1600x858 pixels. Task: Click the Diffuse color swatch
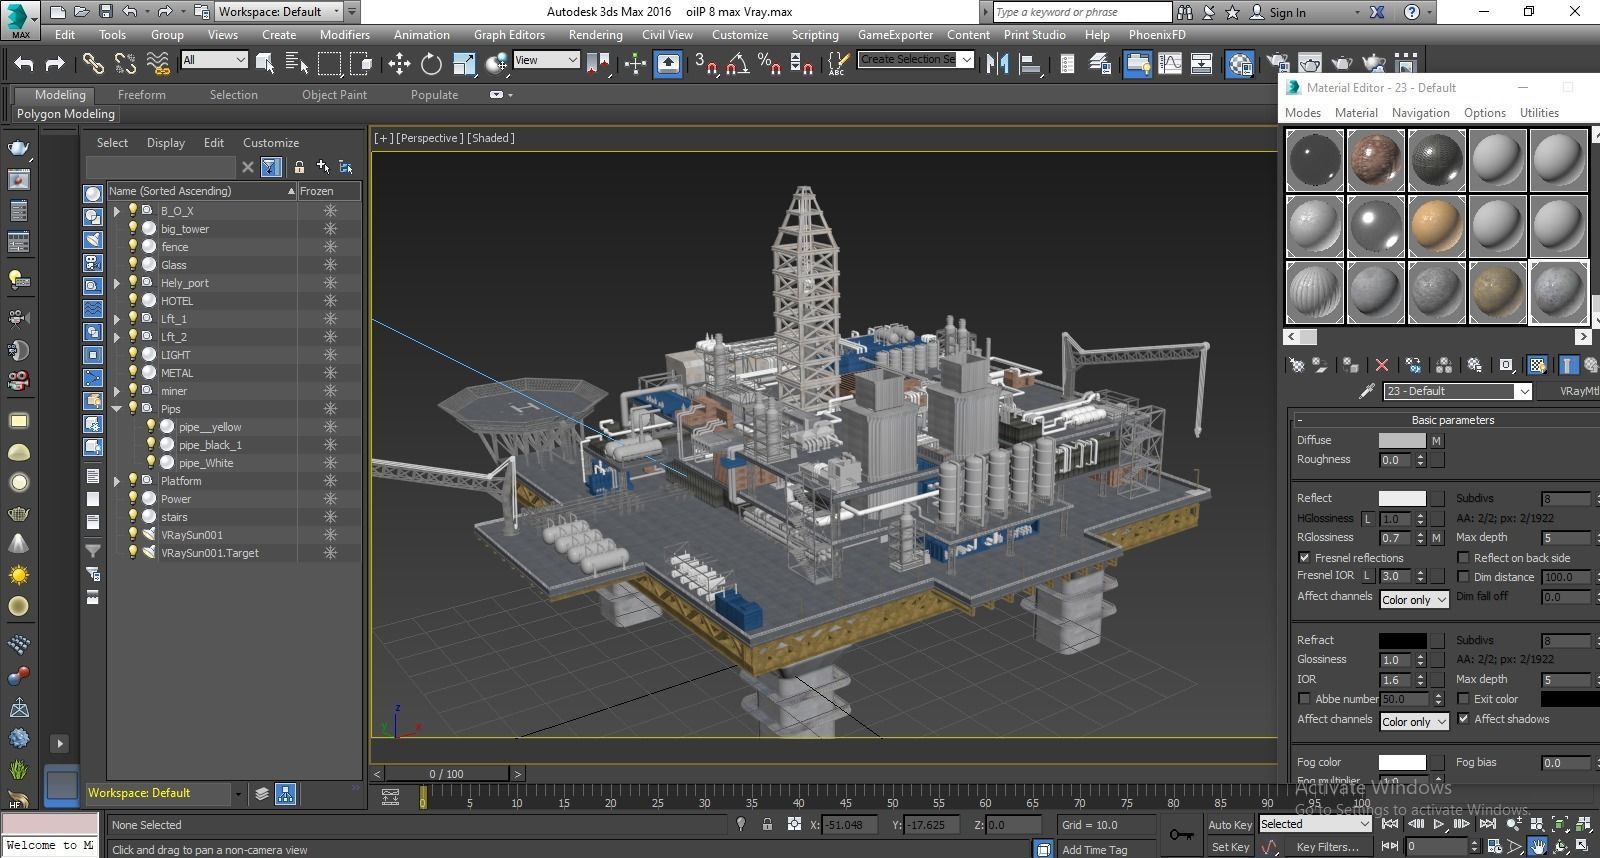click(1402, 440)
